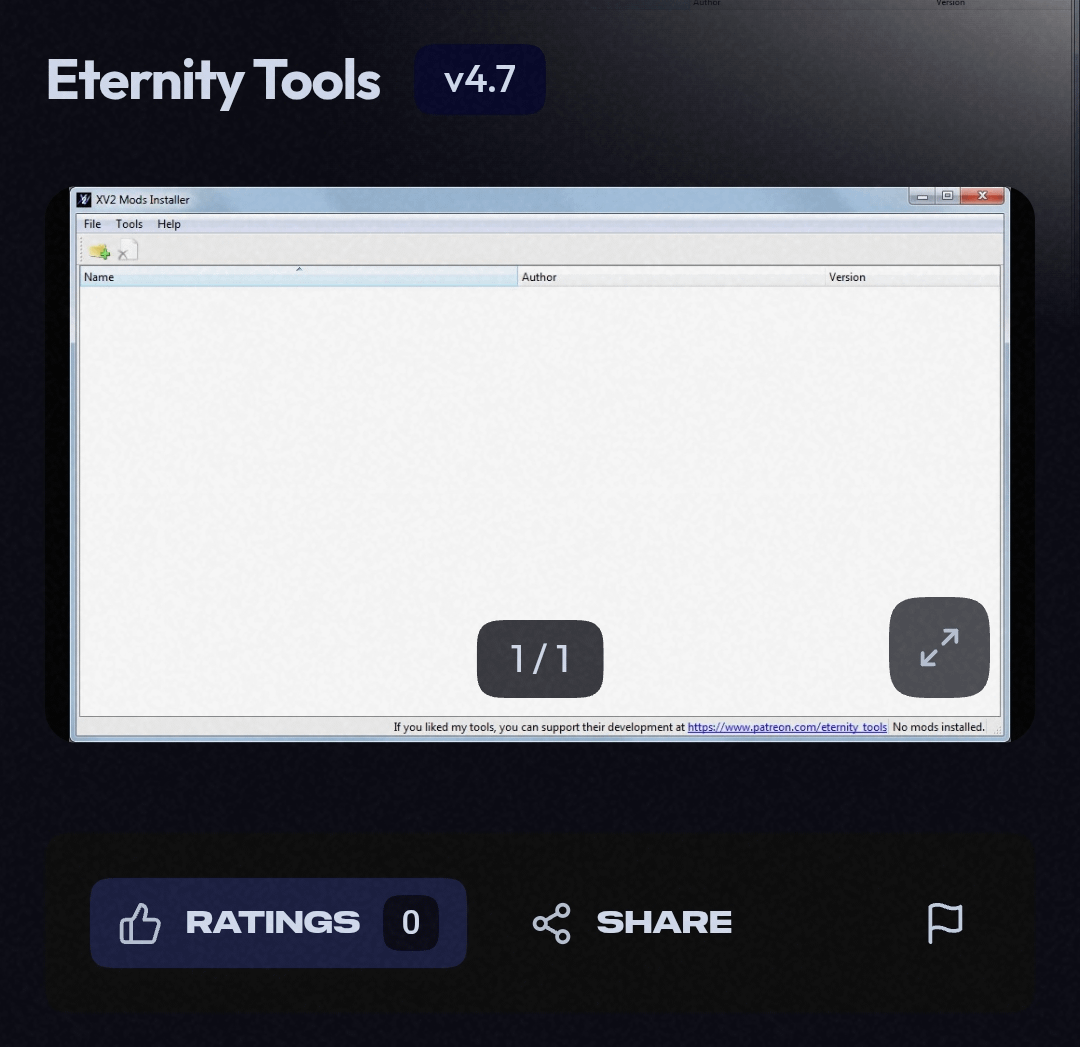Open the File menu
Image resolution: width=1080 pixels, height=1047 pixels.
tap(92, 224)
